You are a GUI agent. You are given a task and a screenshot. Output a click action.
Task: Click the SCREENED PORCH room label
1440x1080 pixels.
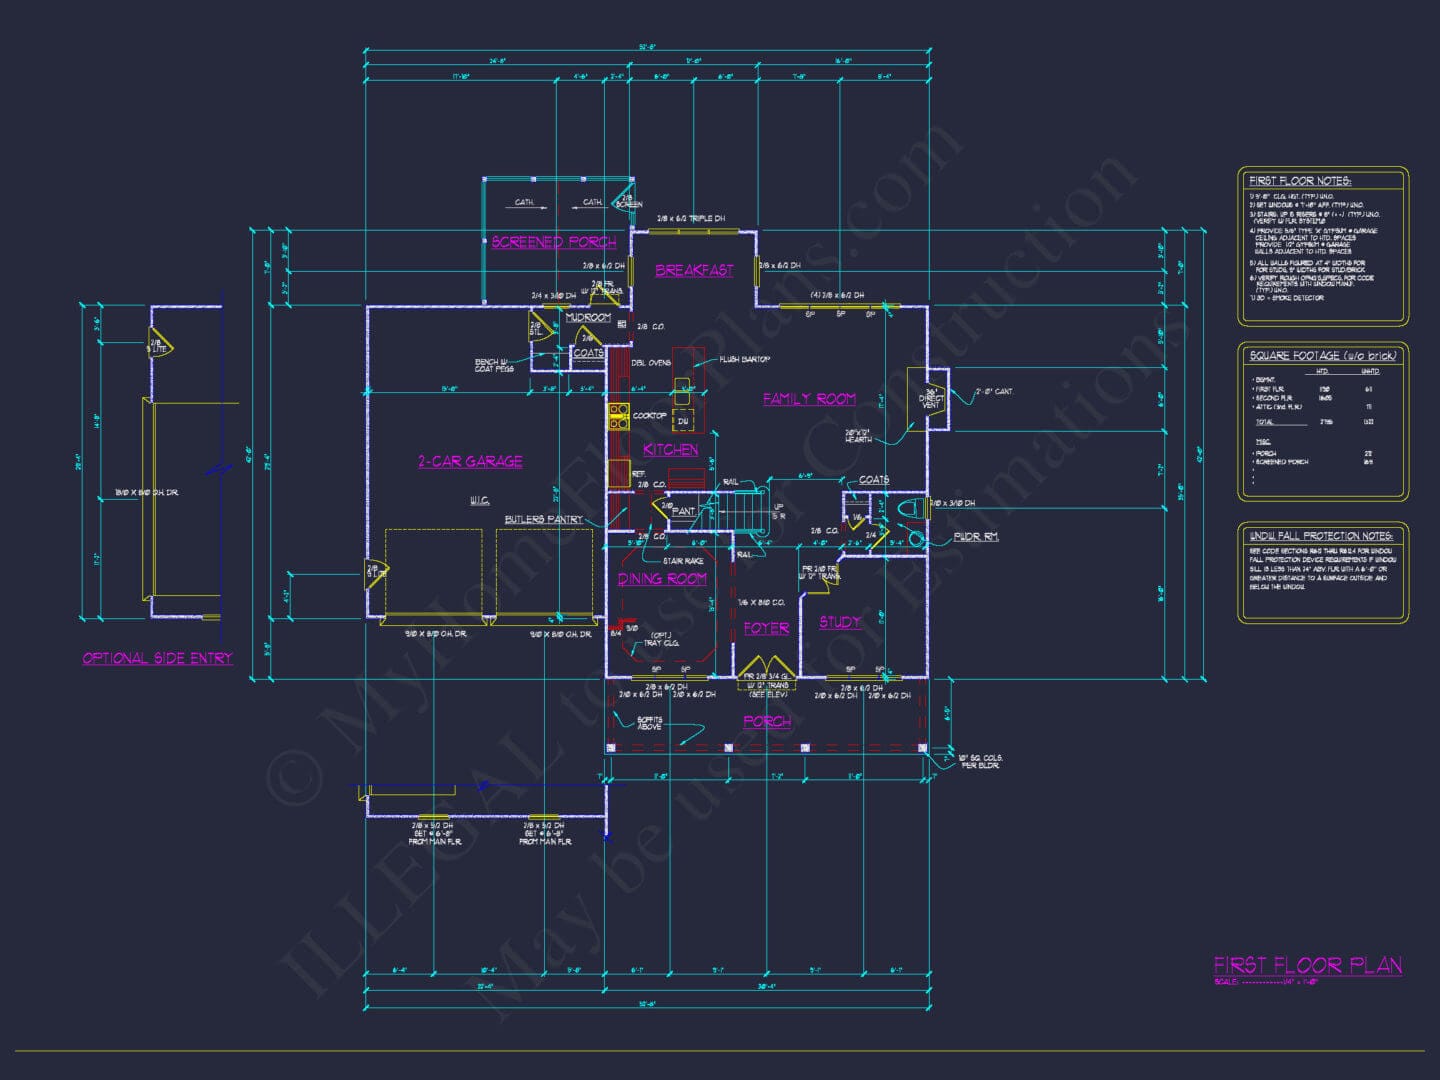tap(554, 242)
